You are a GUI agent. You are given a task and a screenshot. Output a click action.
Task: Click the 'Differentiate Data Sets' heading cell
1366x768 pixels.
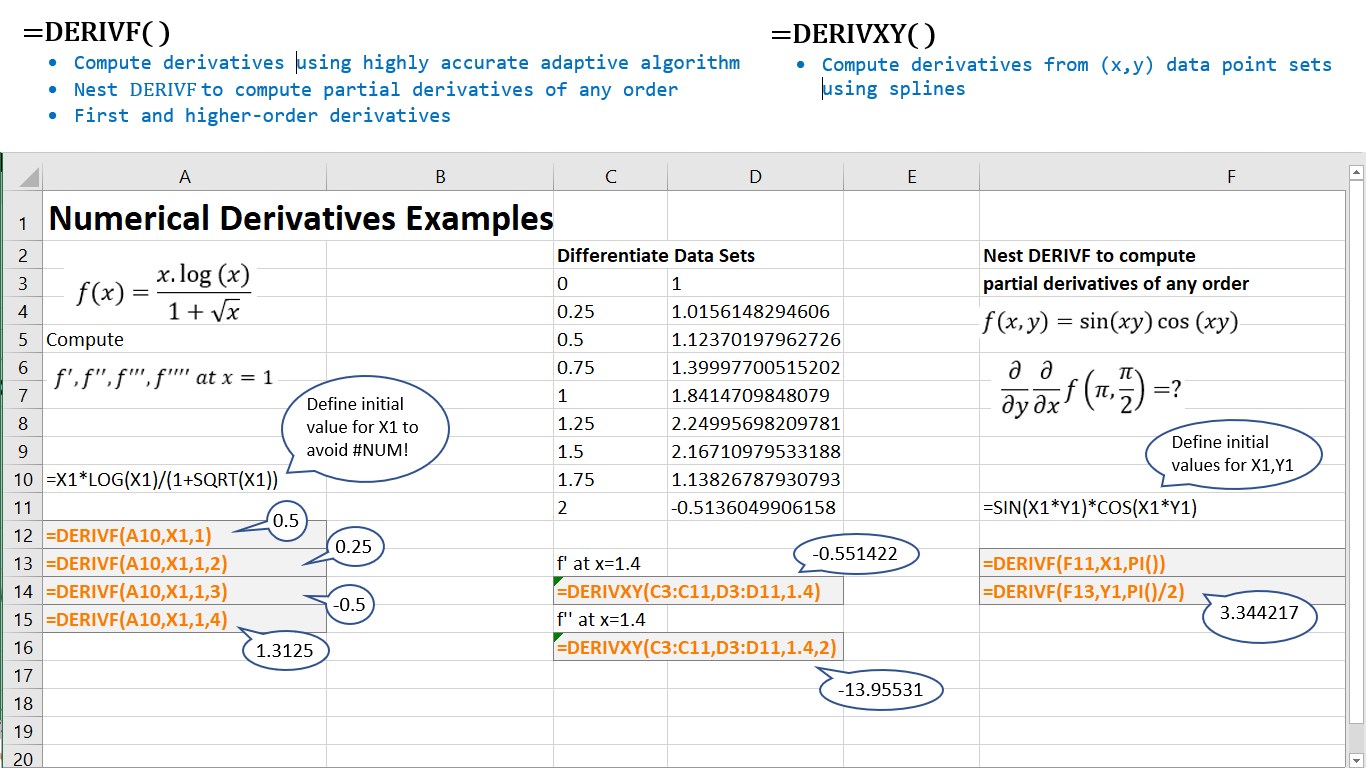point(655,255)
